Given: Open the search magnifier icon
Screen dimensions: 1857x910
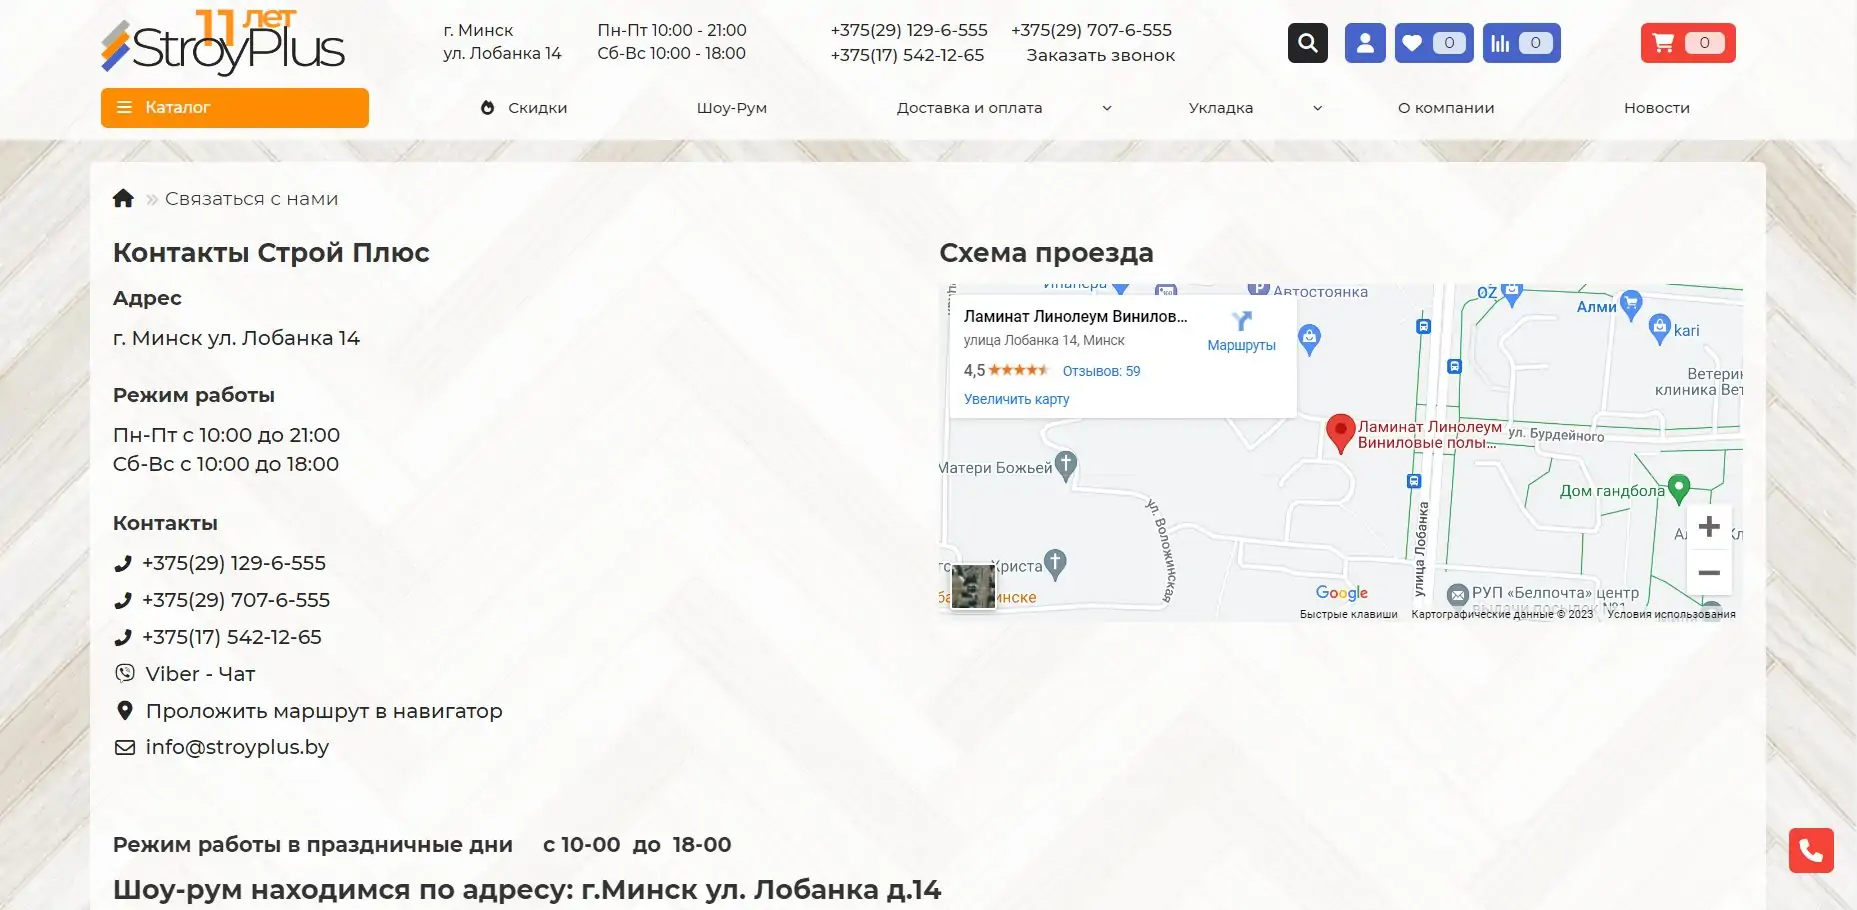Looking at the screenshot, I should pyautogui.click(x=1307, y=43).
